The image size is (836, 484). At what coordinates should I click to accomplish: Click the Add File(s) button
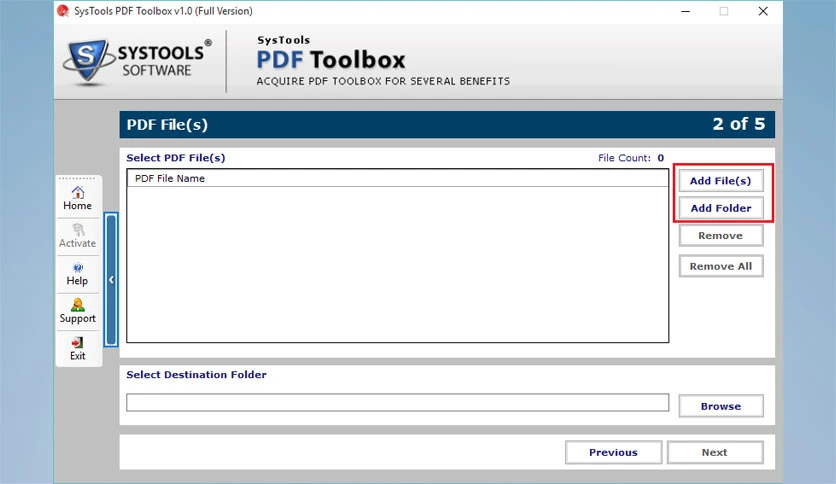click(x=721, y=181)
